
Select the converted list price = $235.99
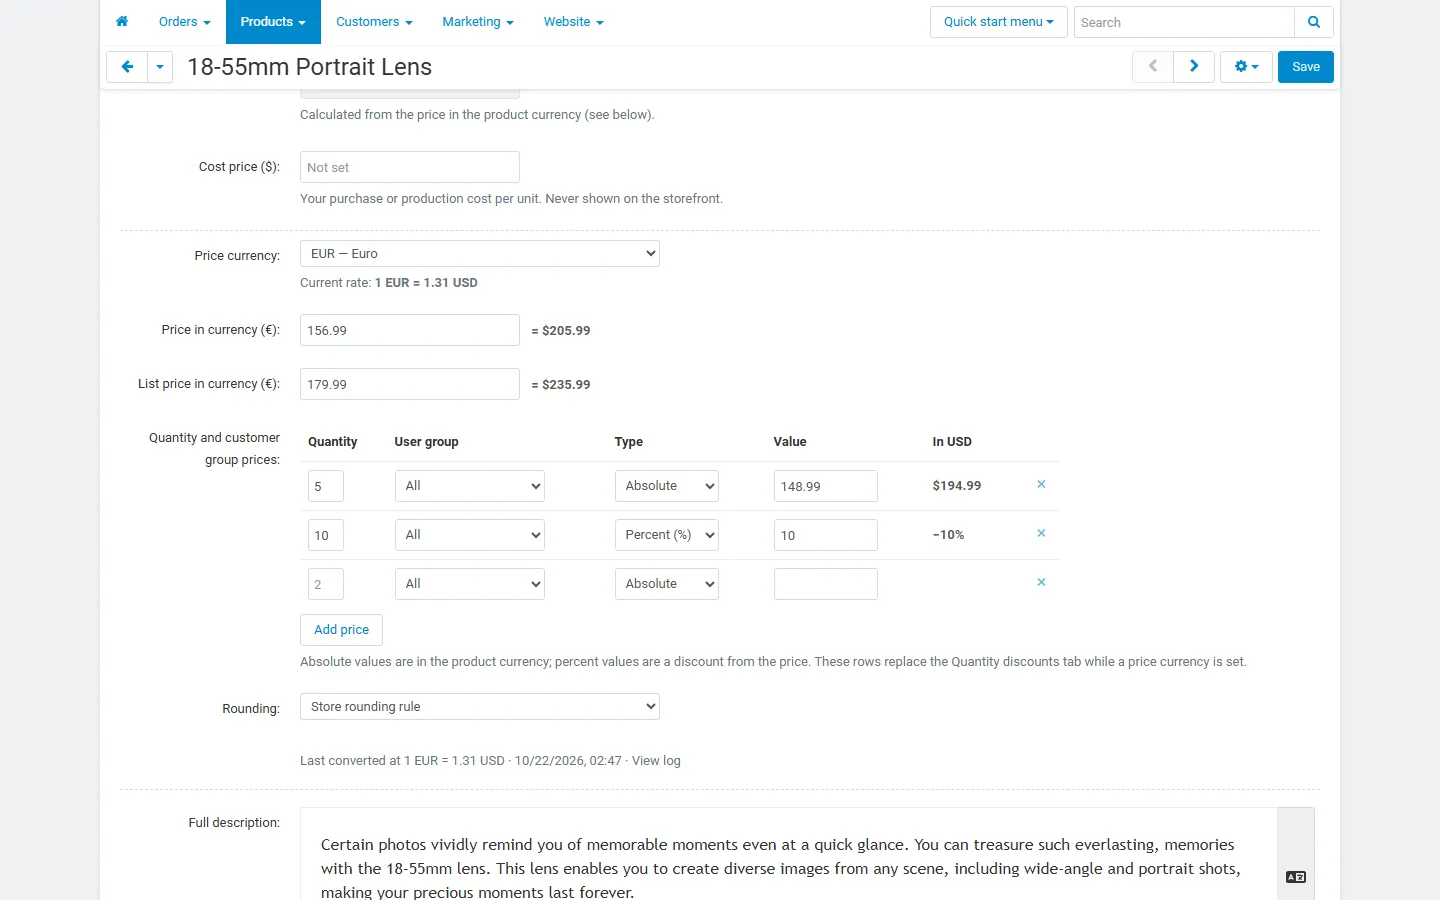pyautogui.click(x=561, y=385)
